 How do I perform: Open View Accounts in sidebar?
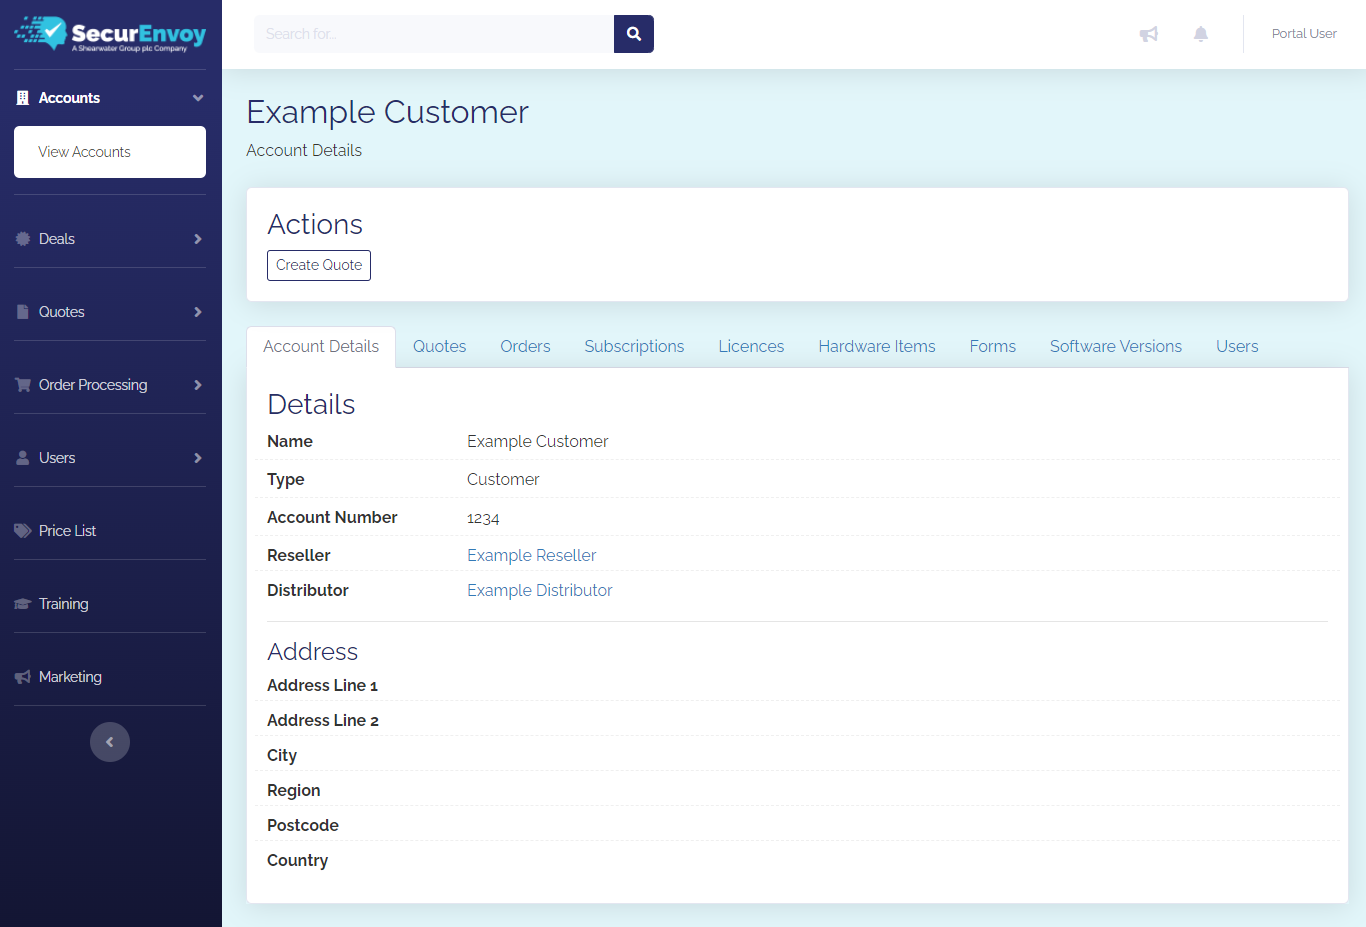[x=110, y=152]
